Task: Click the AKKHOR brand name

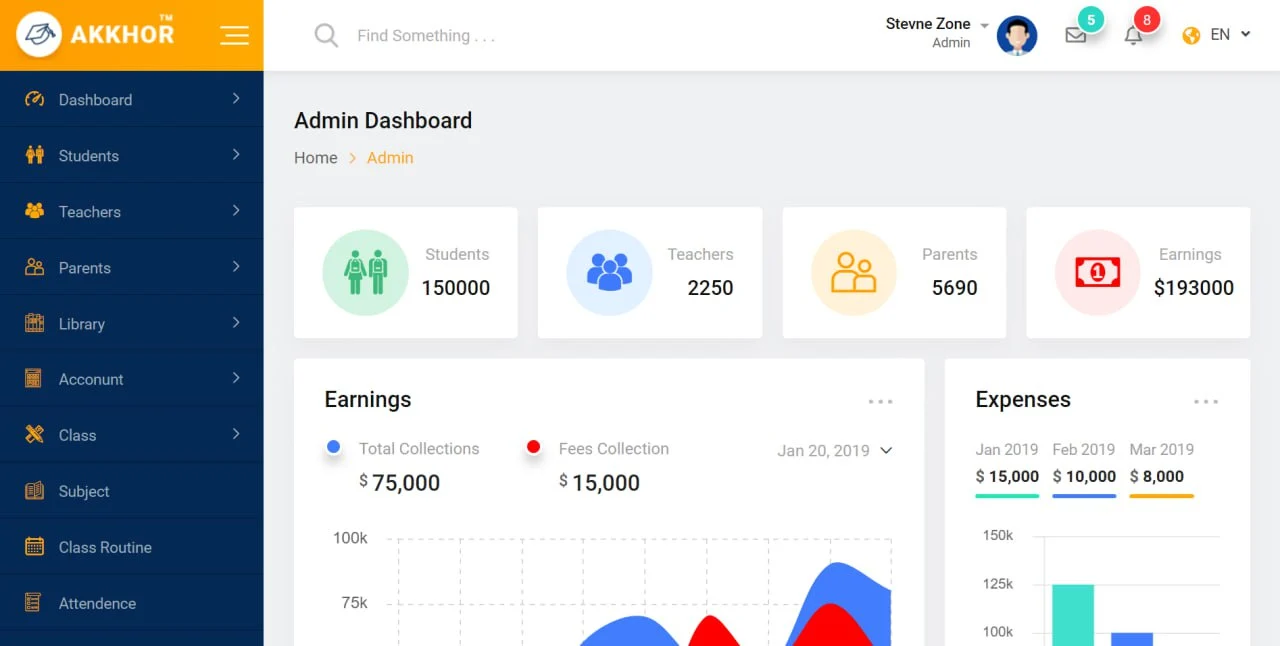Action: [122, 33]
